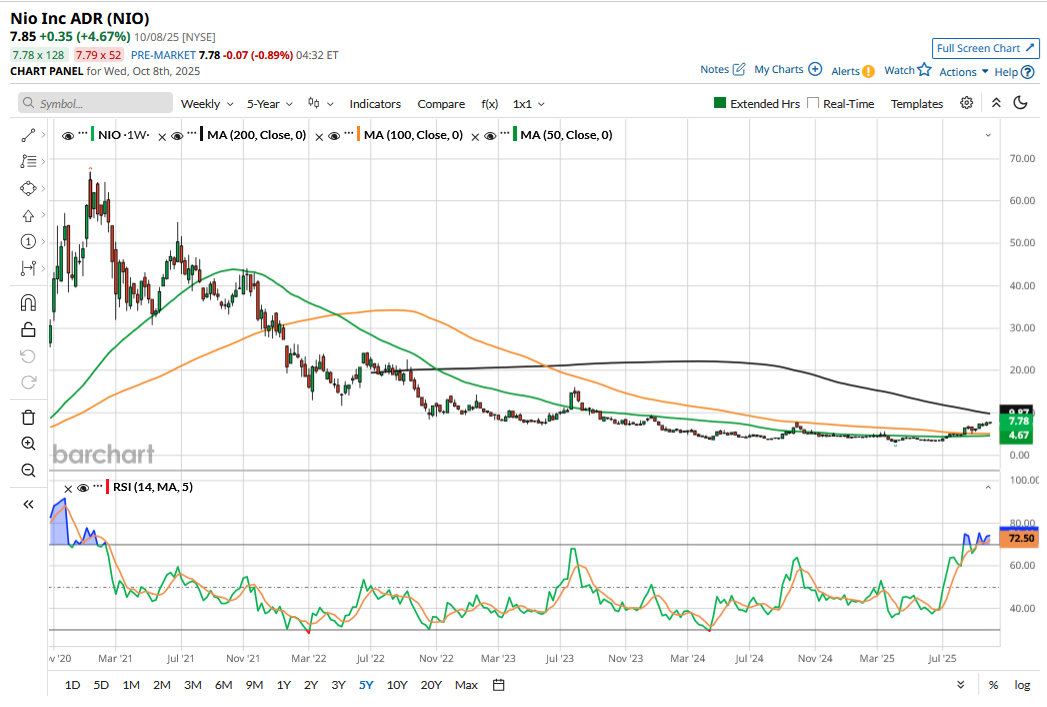Open chart settings gear icon

tap(966, 103)
